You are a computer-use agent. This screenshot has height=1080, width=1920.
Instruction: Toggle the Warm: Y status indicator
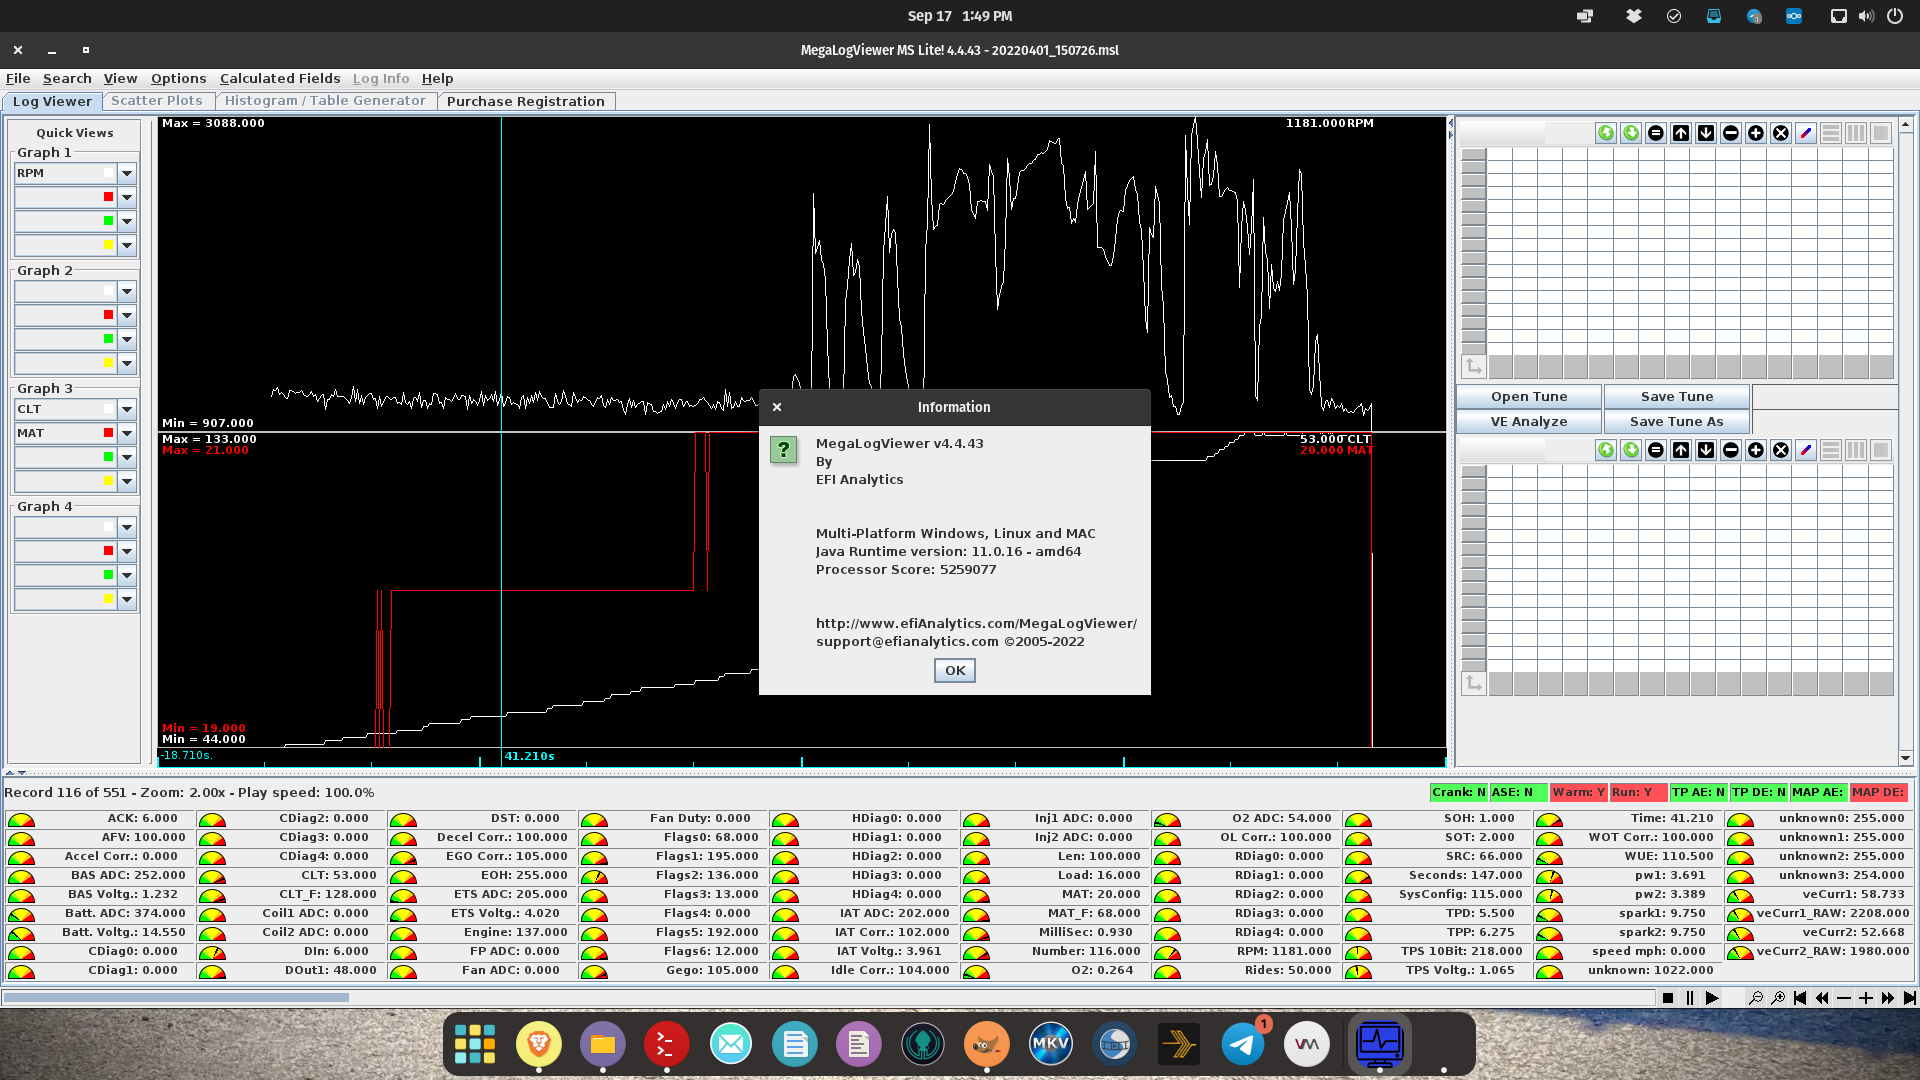(x=1579, y=792)
